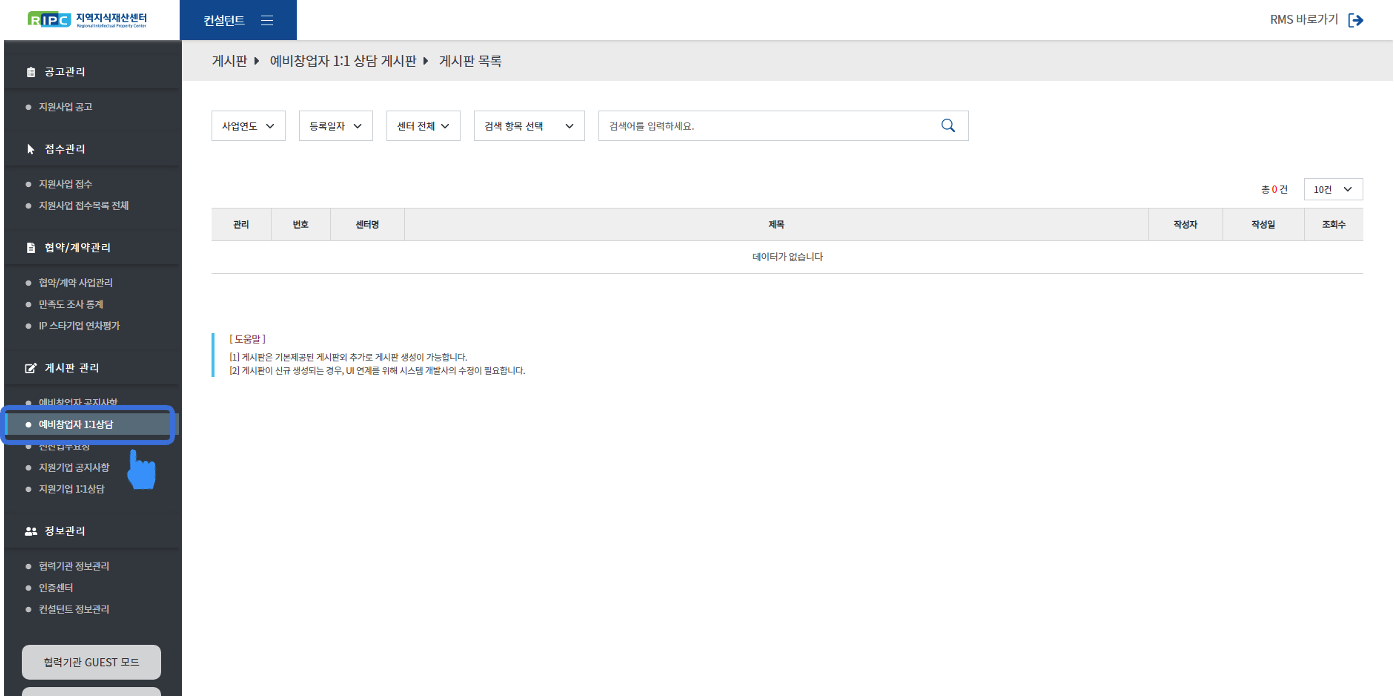Click the edit icon beside 게시판 관리
Image resolution: width=1394 pixels, height=696 pixels.
coord(31,368)
